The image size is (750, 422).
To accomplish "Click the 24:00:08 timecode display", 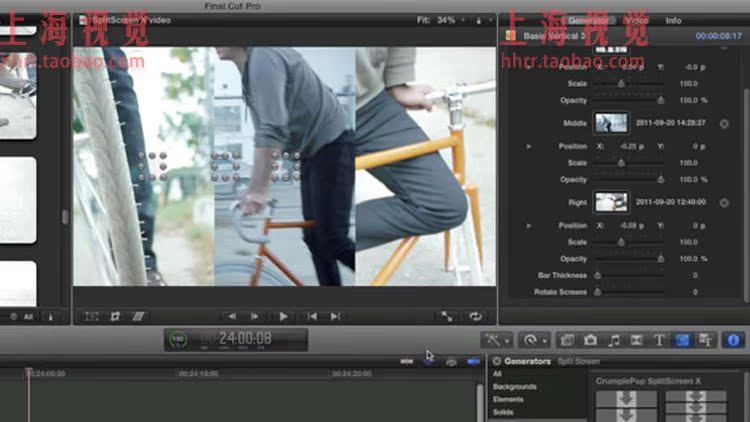I will pos(245,339).
